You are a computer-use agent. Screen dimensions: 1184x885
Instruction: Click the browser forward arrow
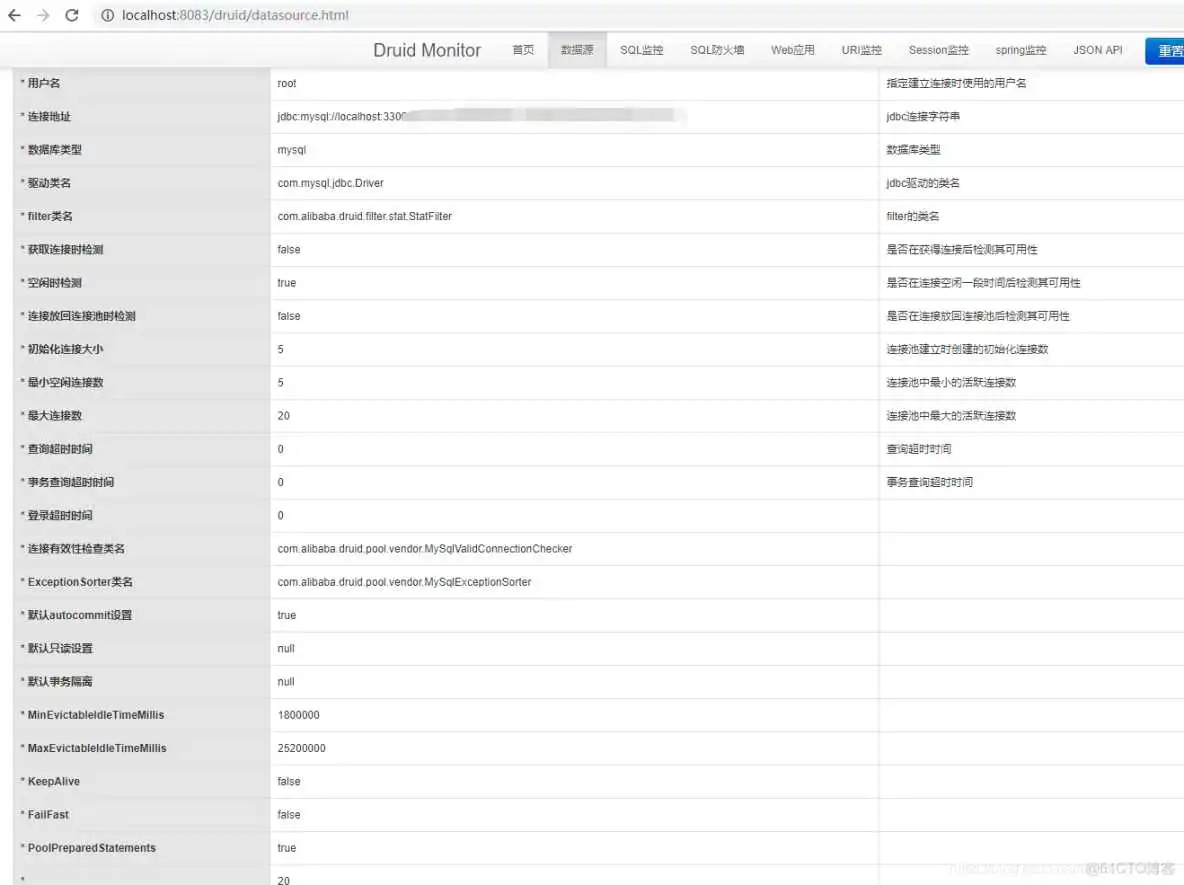point(43,16)
